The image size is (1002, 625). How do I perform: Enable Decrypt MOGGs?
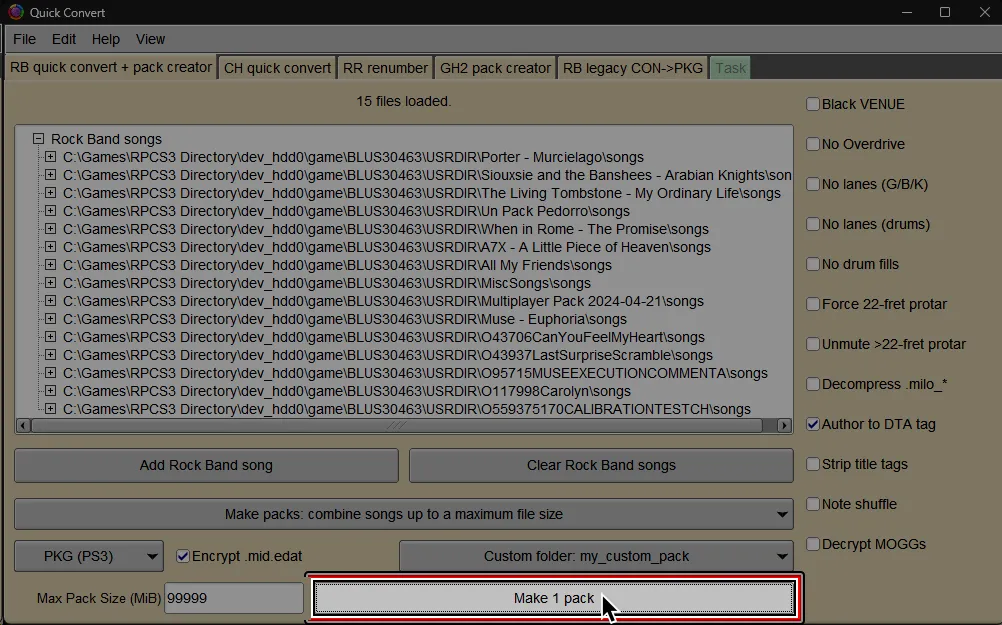pos(813,544)
